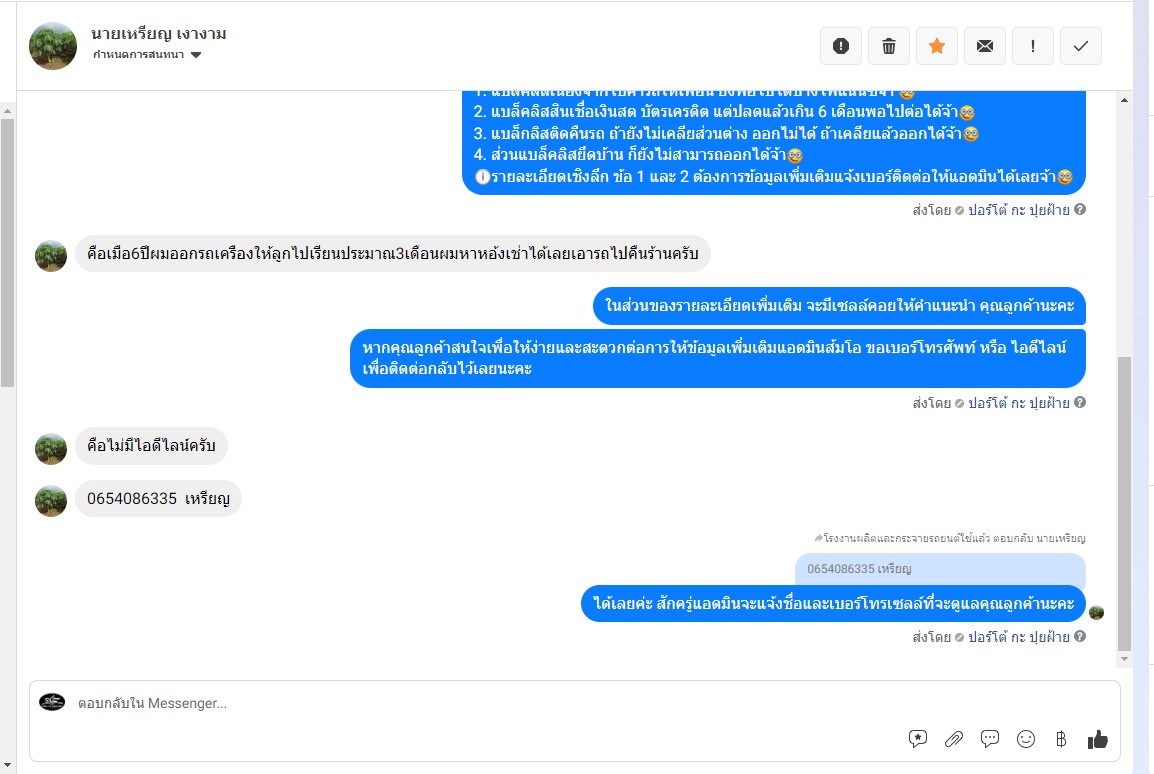Click customer name นายเหรียญ เงางาม

tap(159, 33)
